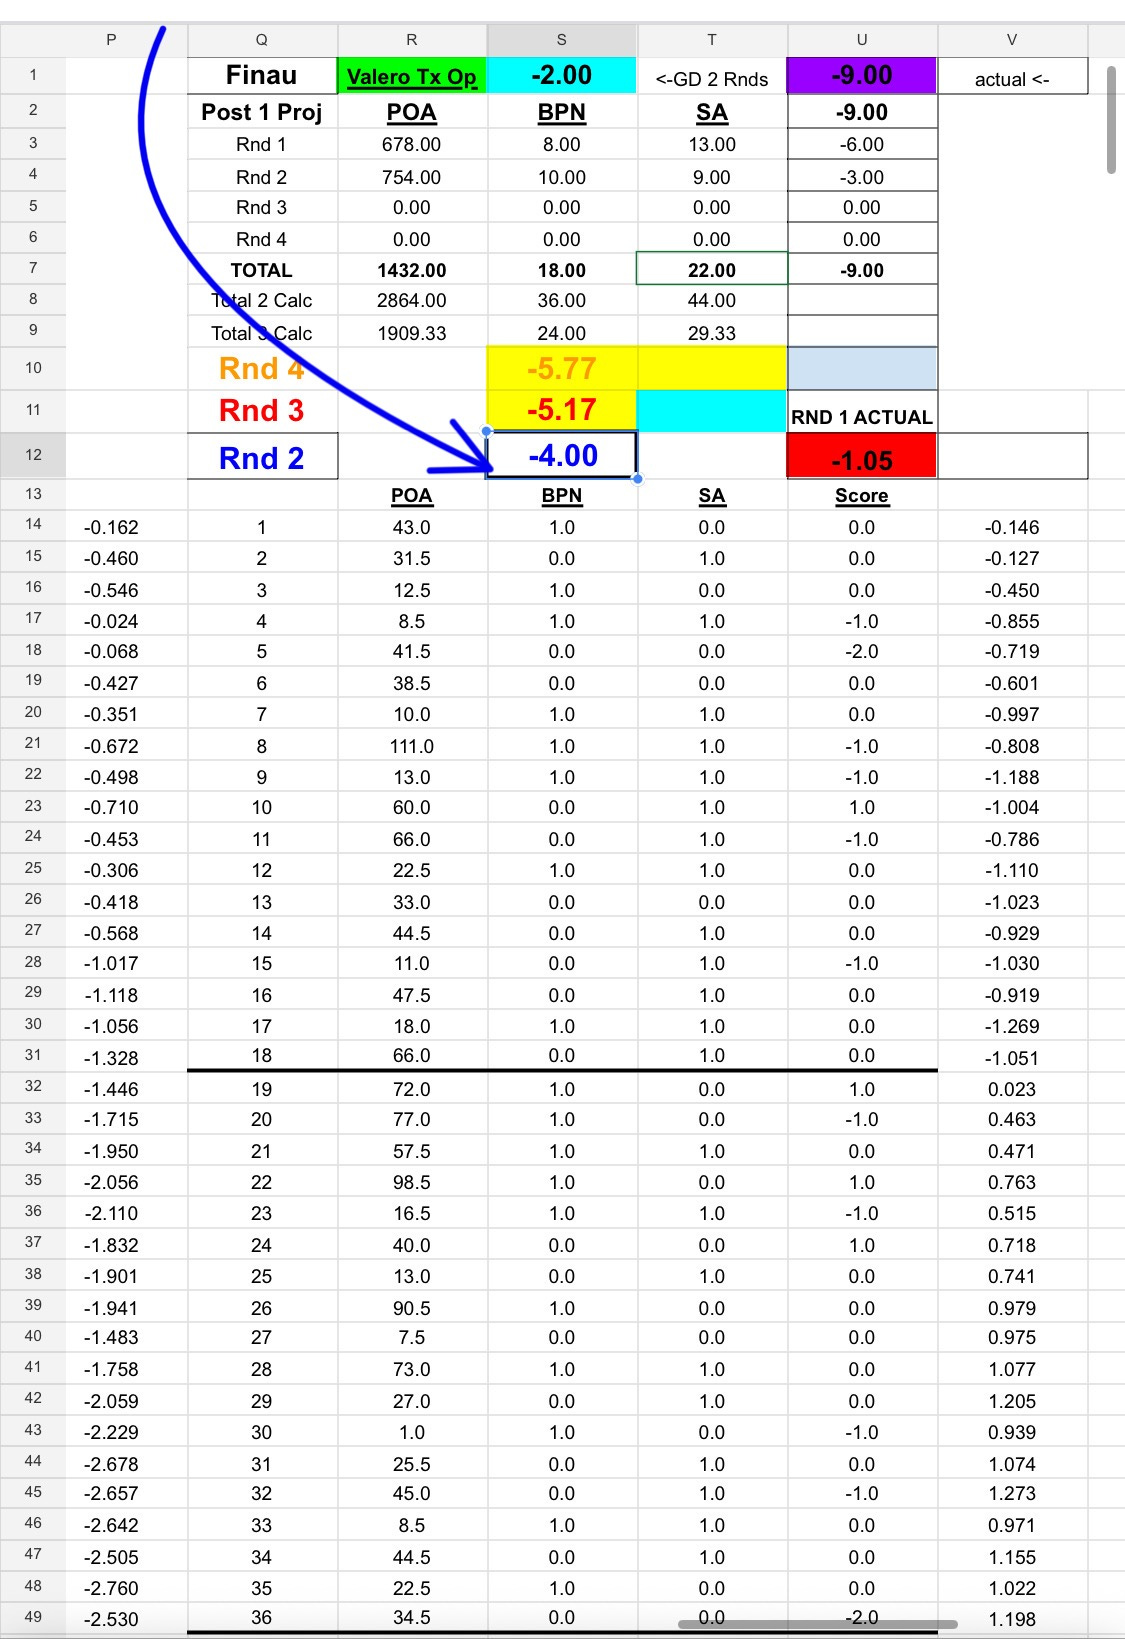Select column header T
Screen dimensions: 1125x1639
[x=712, y=40]
